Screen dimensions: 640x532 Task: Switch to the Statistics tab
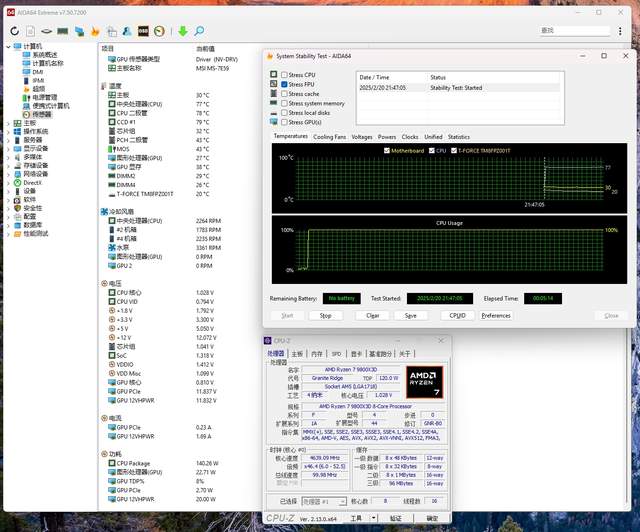click(x=458, y=137)
